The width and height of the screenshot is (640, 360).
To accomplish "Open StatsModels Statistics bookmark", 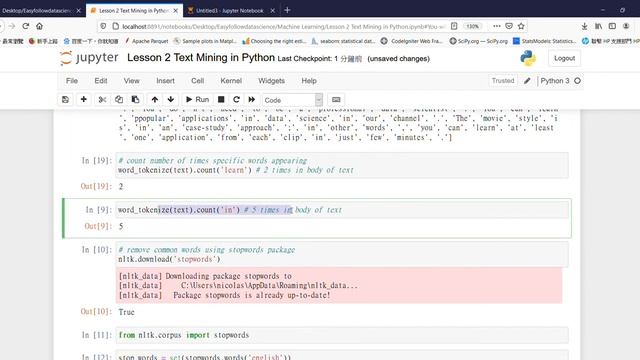I will click(544, 41).
